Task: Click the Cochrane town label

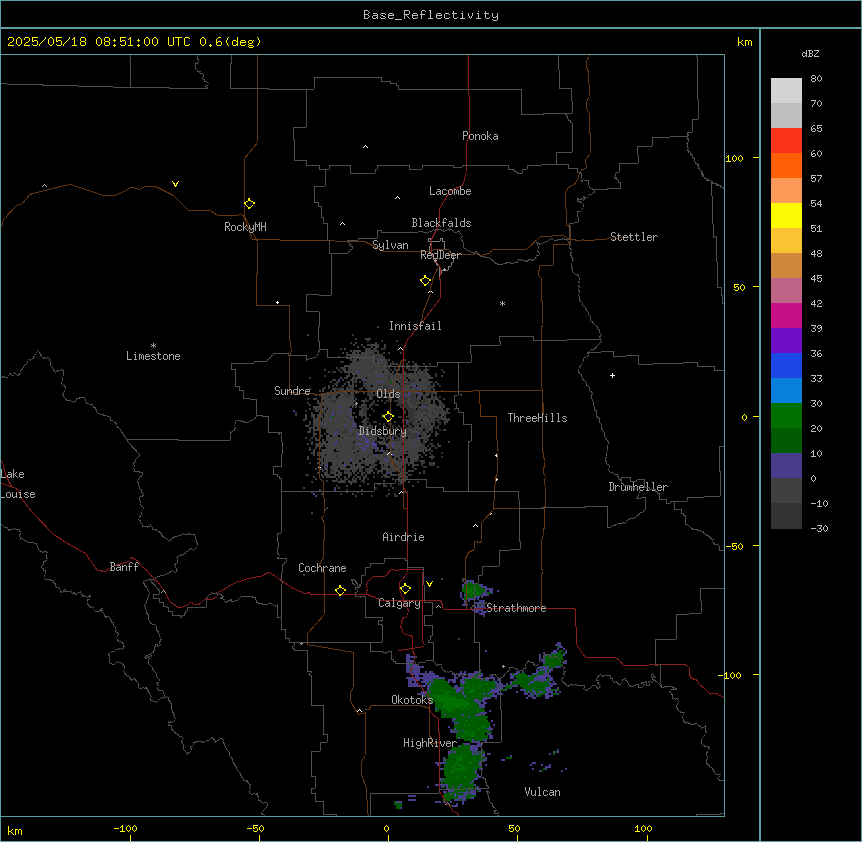Action: click(322, 568)
